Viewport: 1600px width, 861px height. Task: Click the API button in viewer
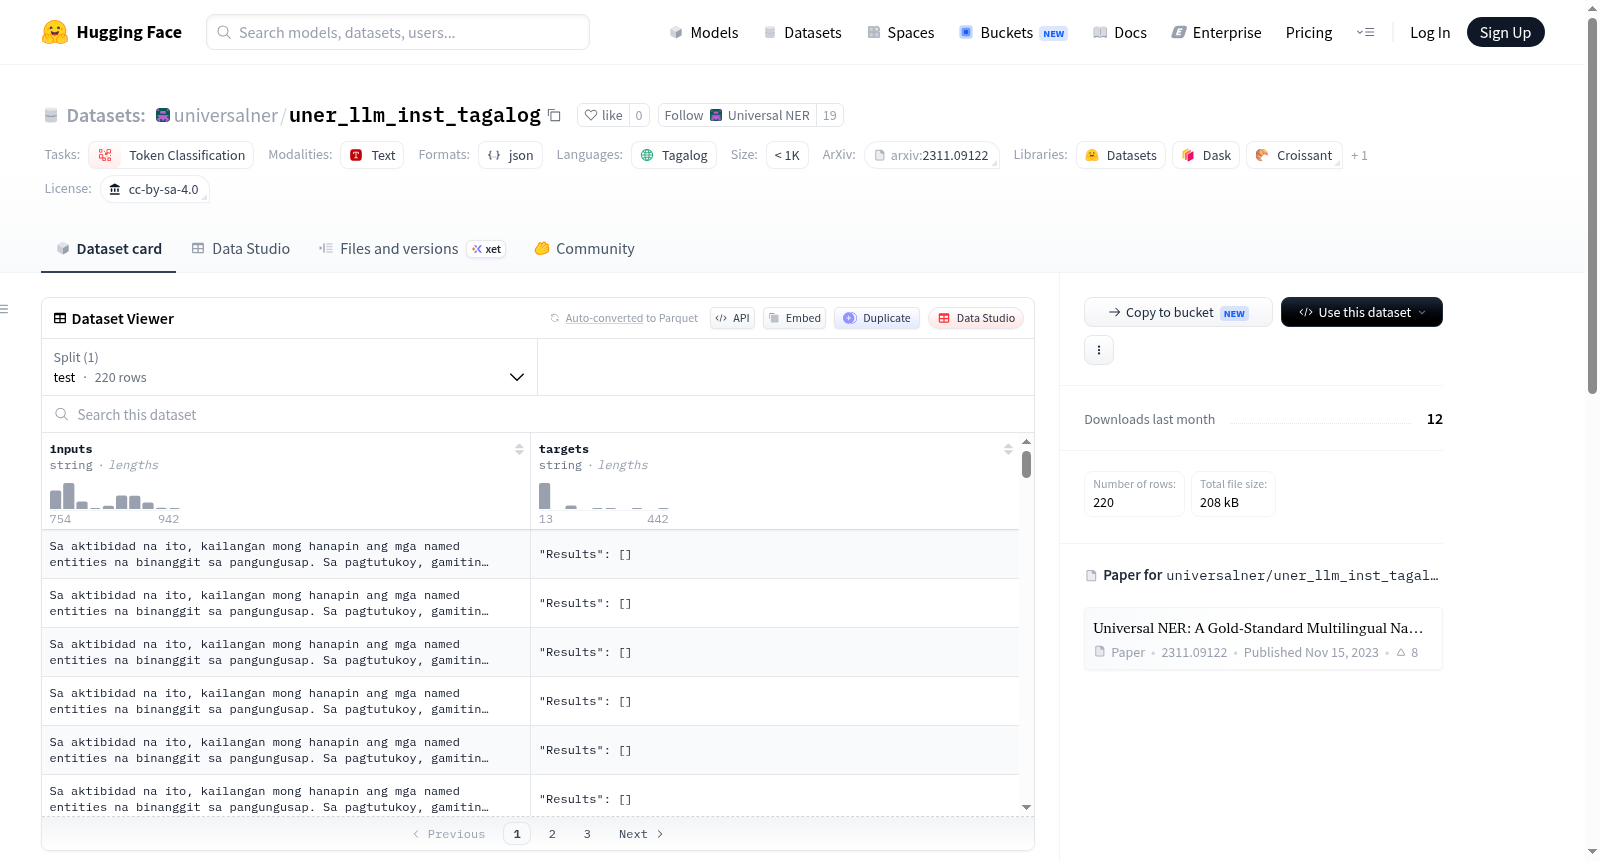pyautogui.click(x=732, y=318)
